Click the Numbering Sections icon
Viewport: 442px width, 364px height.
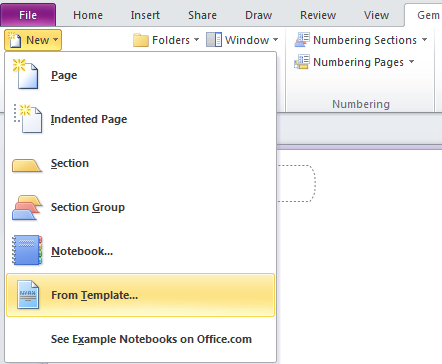click(302, 40)
